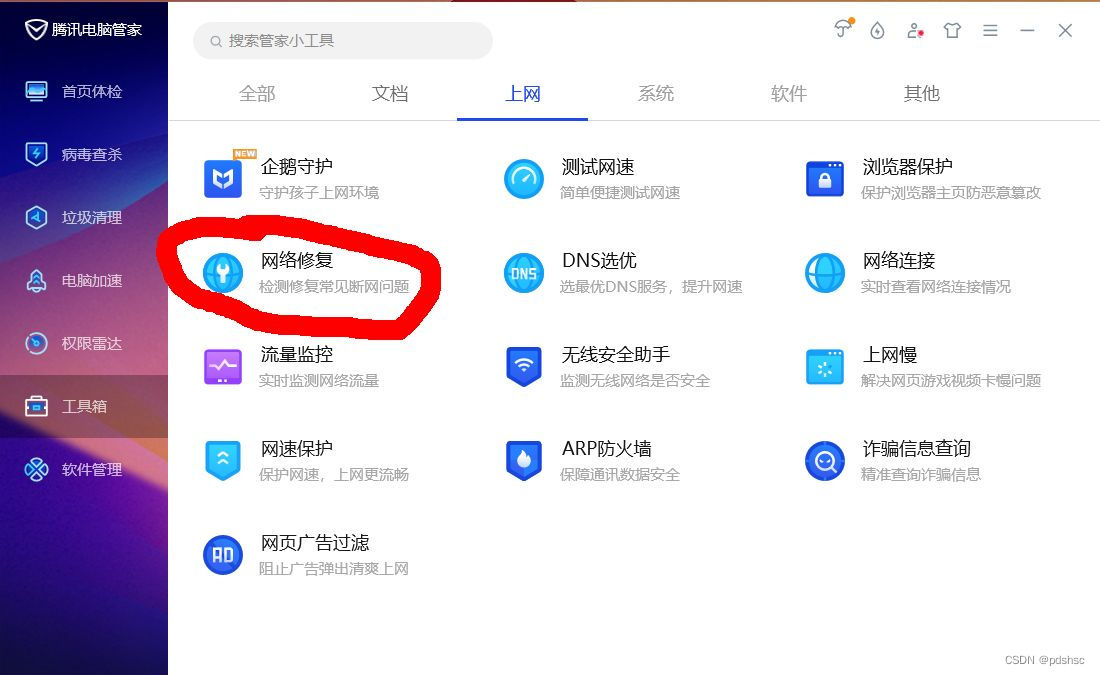Open the 网络连接 globe icon

825,273
